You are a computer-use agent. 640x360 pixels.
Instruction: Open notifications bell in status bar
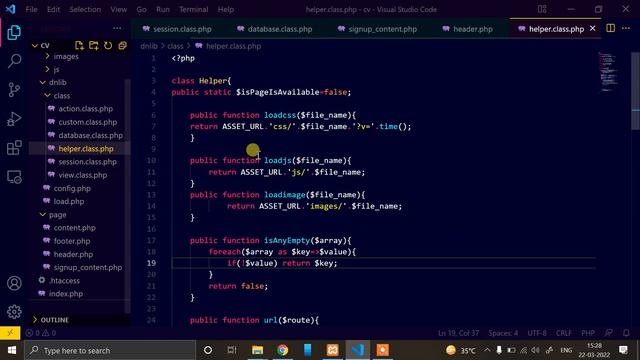626,333
